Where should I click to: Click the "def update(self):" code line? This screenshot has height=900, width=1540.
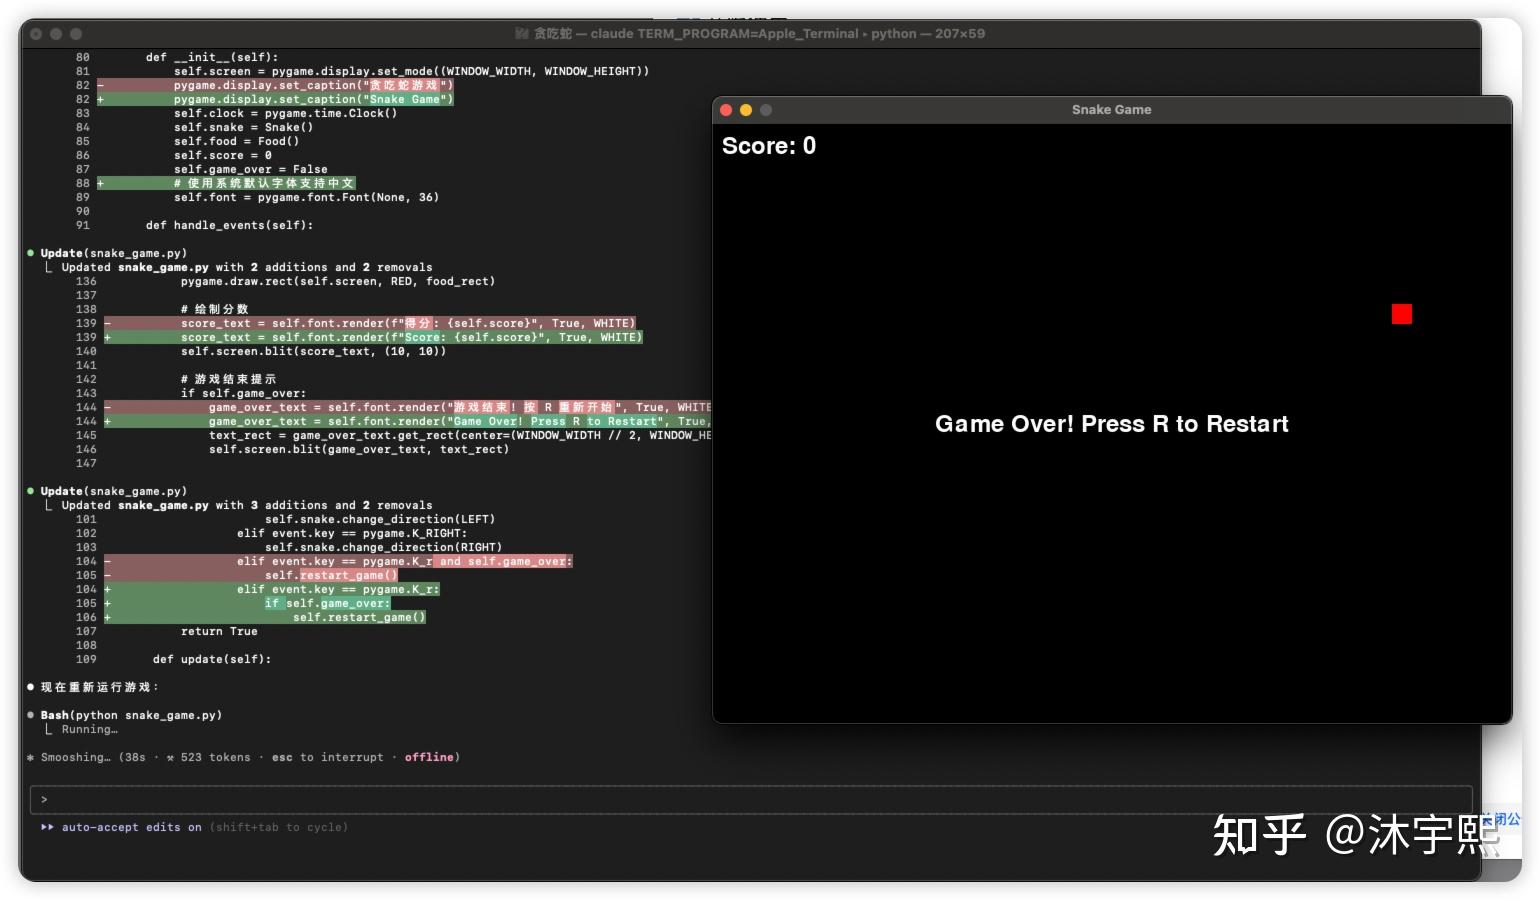pyautogui.click(x=212, y=659)
